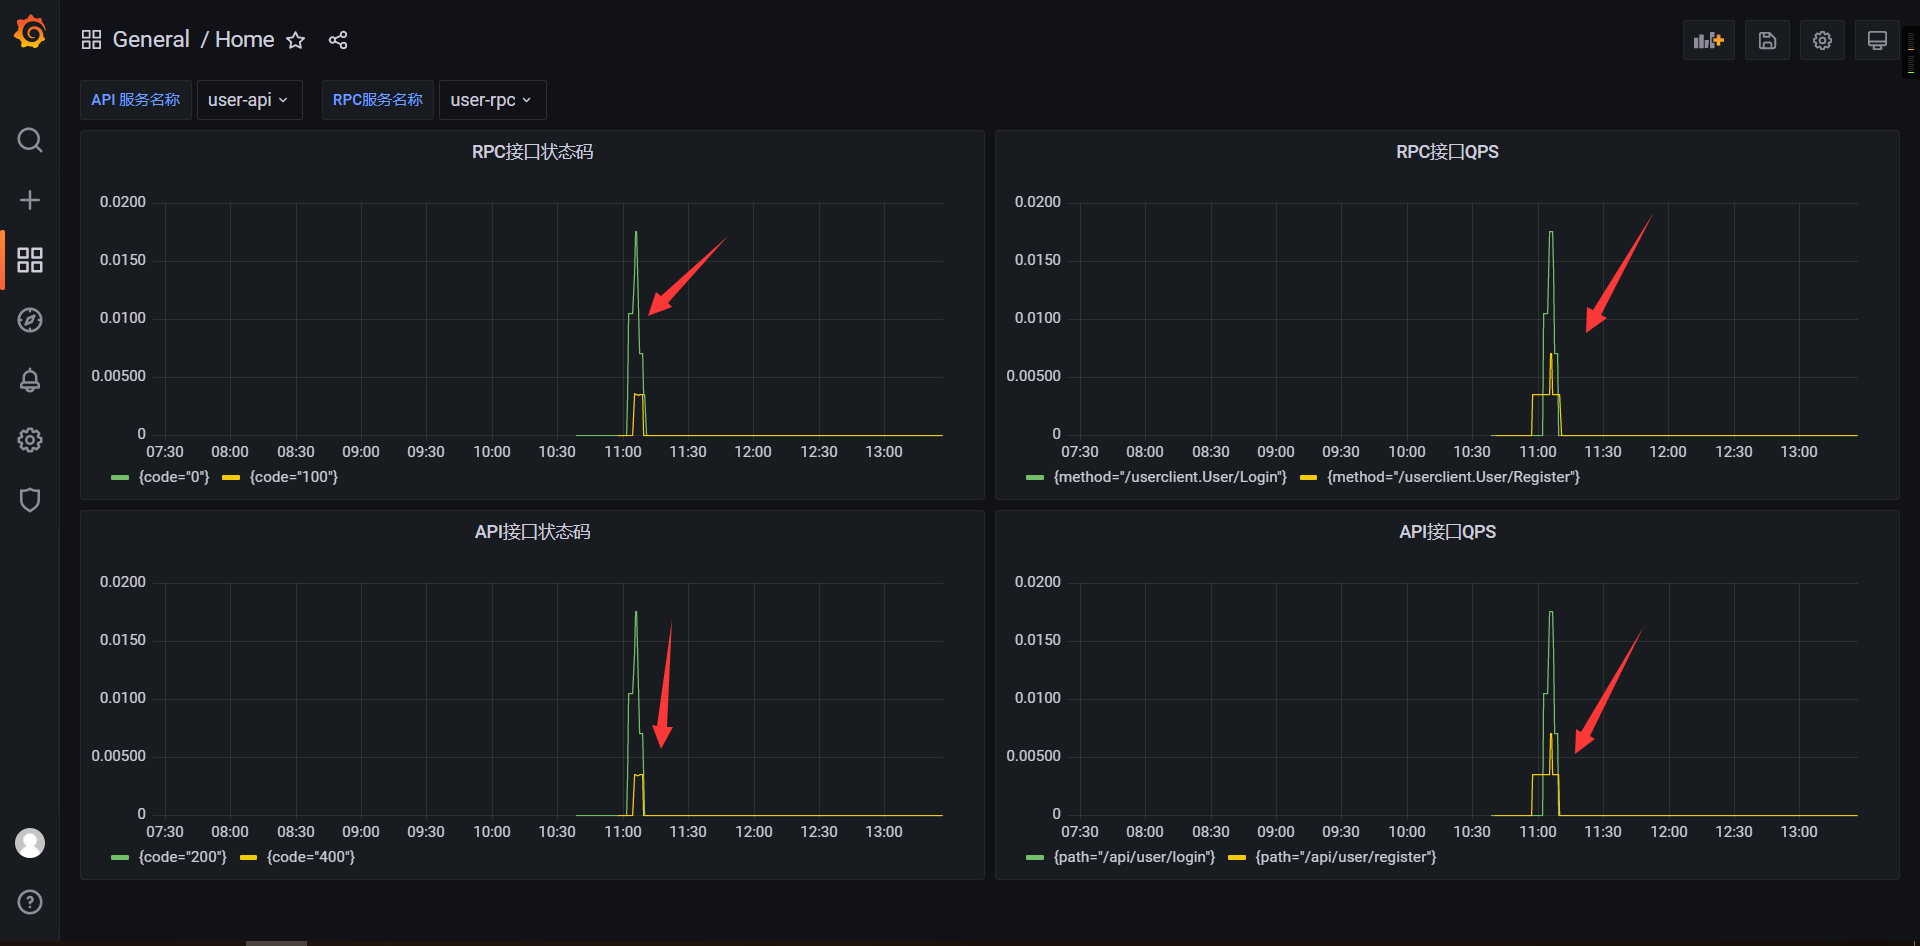
Task: Click yellow swatch of /api/user/register path
Action: (x=1237, y=858)
